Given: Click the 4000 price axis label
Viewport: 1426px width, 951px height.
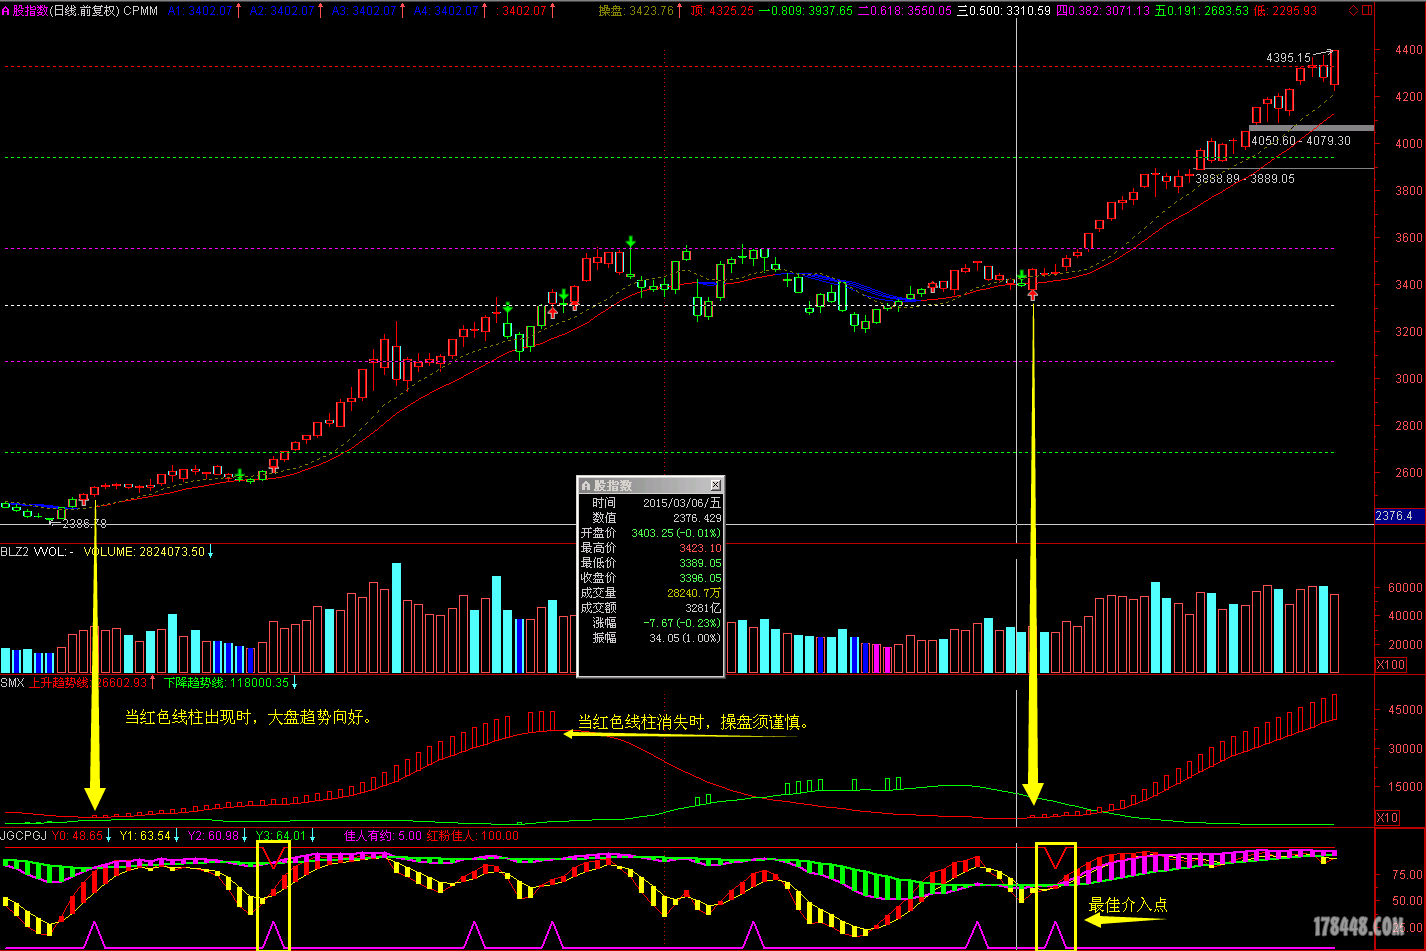Looking at the screenshot, I should coord(1409,144).
